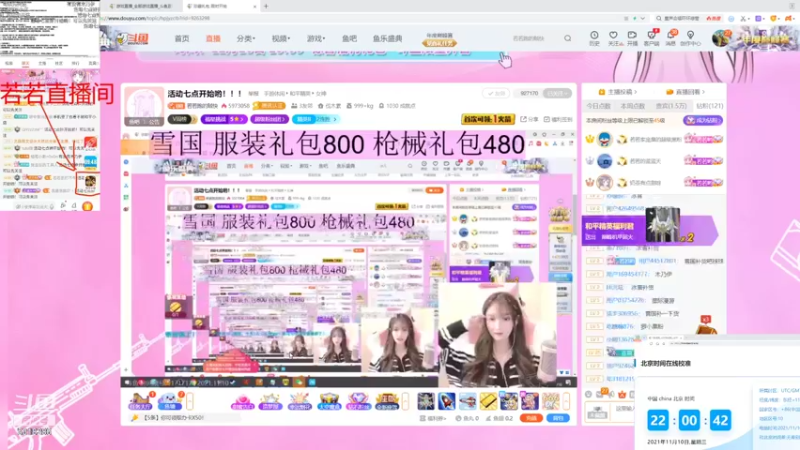
Task: Open Douyu logo home link
Action: [x=132, y=38]
